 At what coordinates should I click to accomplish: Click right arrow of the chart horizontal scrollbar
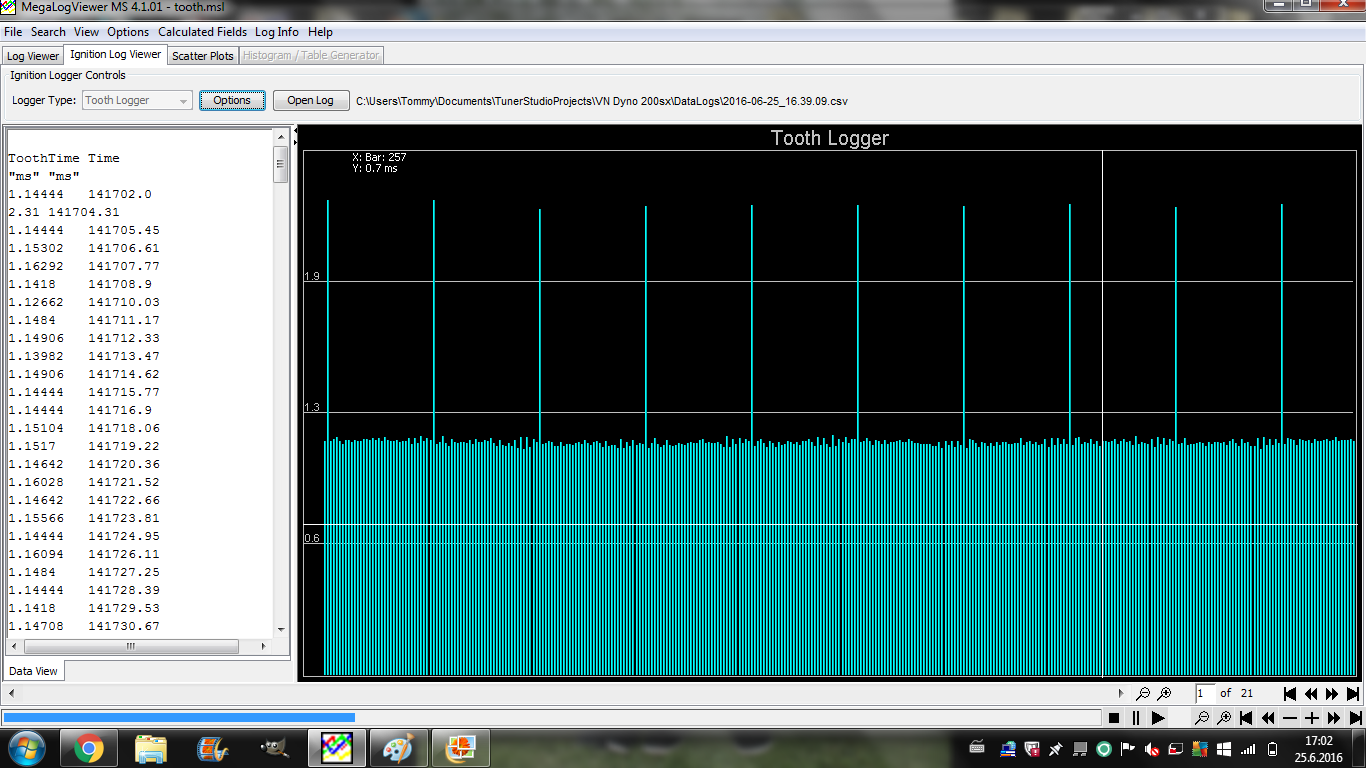coord(1122,693)
